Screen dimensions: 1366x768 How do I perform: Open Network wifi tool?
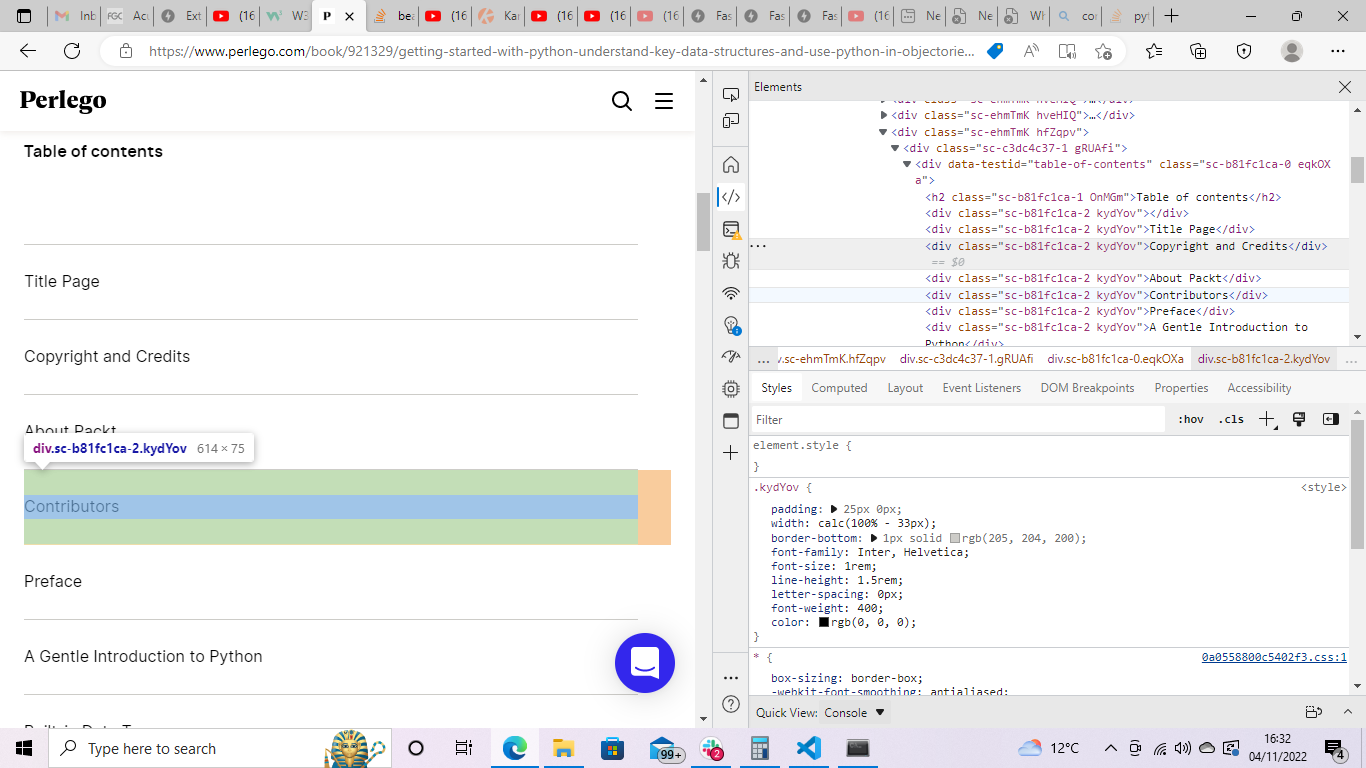(x=731, y=293)
